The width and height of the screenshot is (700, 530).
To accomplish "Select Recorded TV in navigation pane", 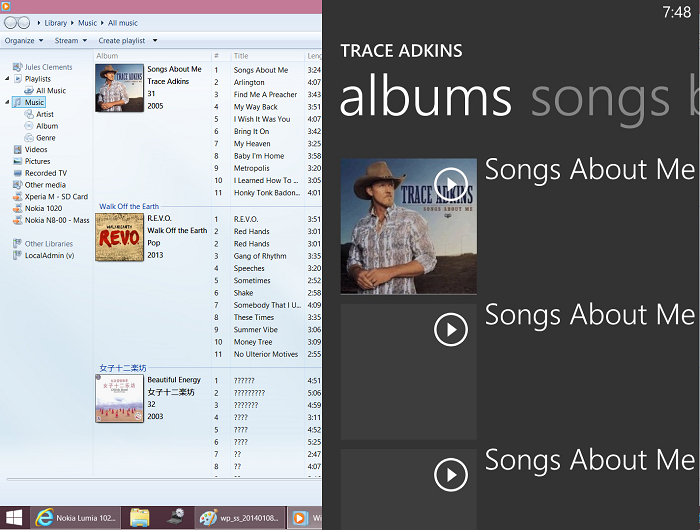I will pos(46,173).
